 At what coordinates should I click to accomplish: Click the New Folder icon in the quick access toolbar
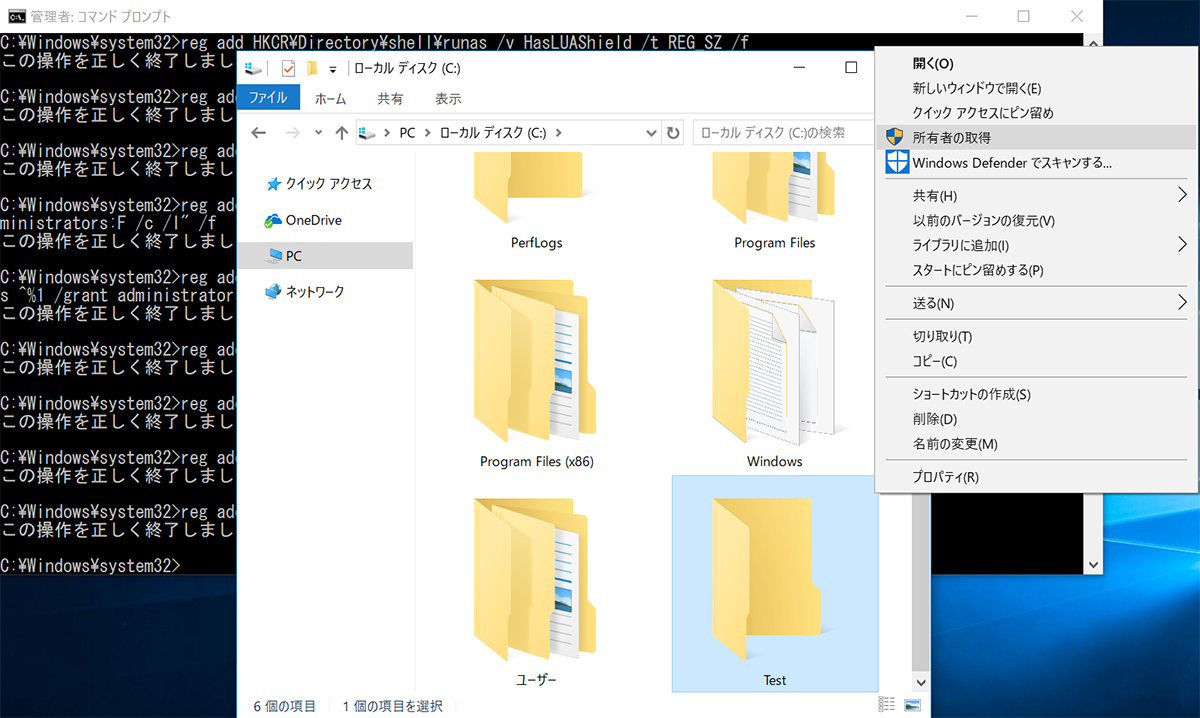pos(311,66)
